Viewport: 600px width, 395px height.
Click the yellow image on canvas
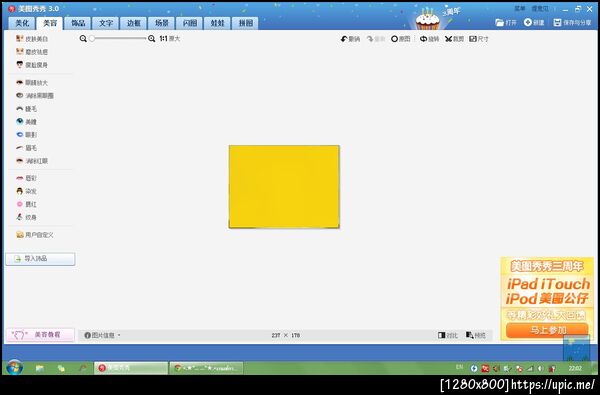pos(284,187)
